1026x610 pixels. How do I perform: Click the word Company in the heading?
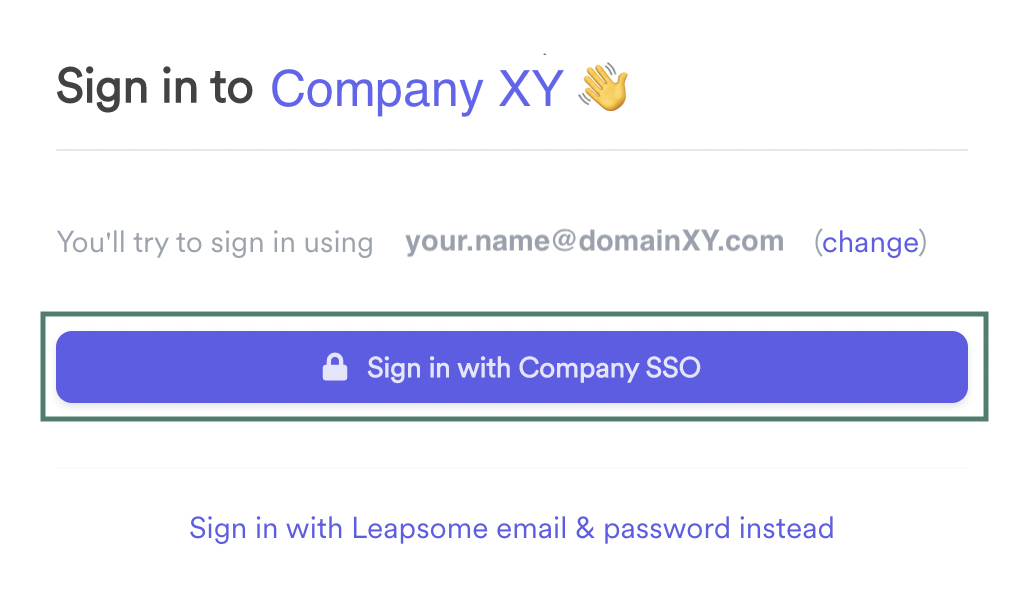[377, 89]
